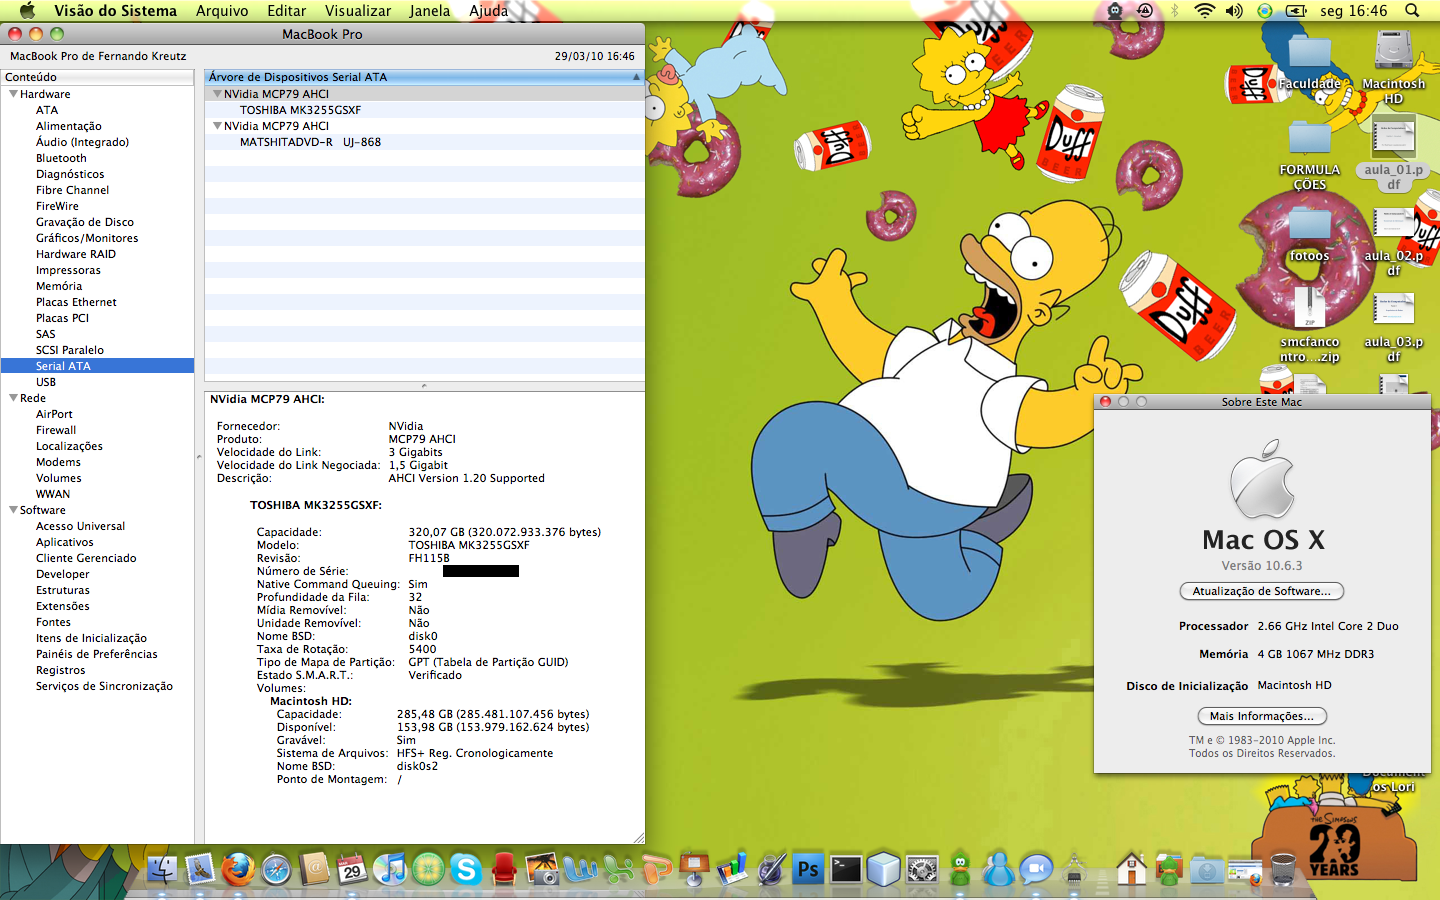Image resolution: width=1440 pixels, height=900 pixels.
Task: Launch Adium duck icon from Dock
Action: [960, 870]
